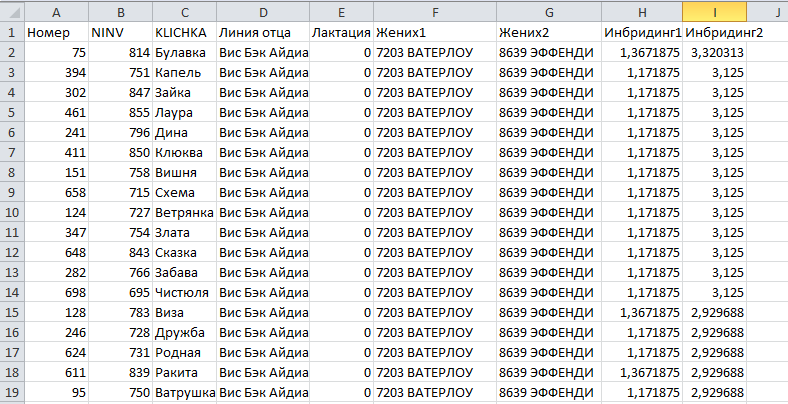Select the Лактация header cell
This screenshot has height=404, width=788.
[x=341, y=33]
